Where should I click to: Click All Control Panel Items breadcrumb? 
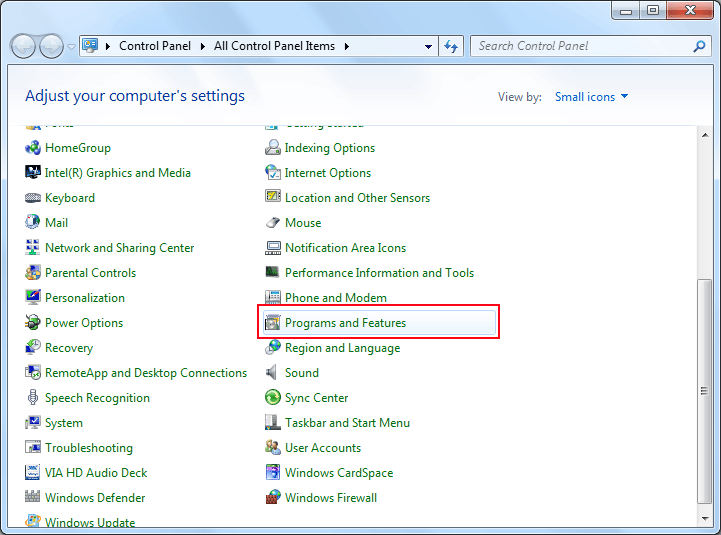[275, 46]
